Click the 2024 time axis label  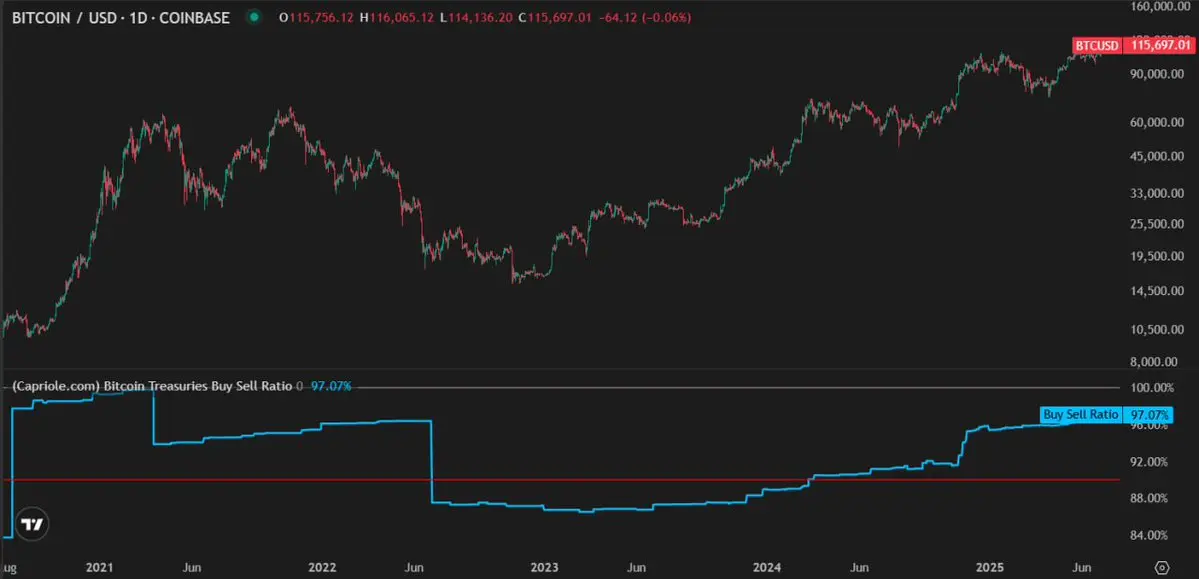(x=767, y=568)
